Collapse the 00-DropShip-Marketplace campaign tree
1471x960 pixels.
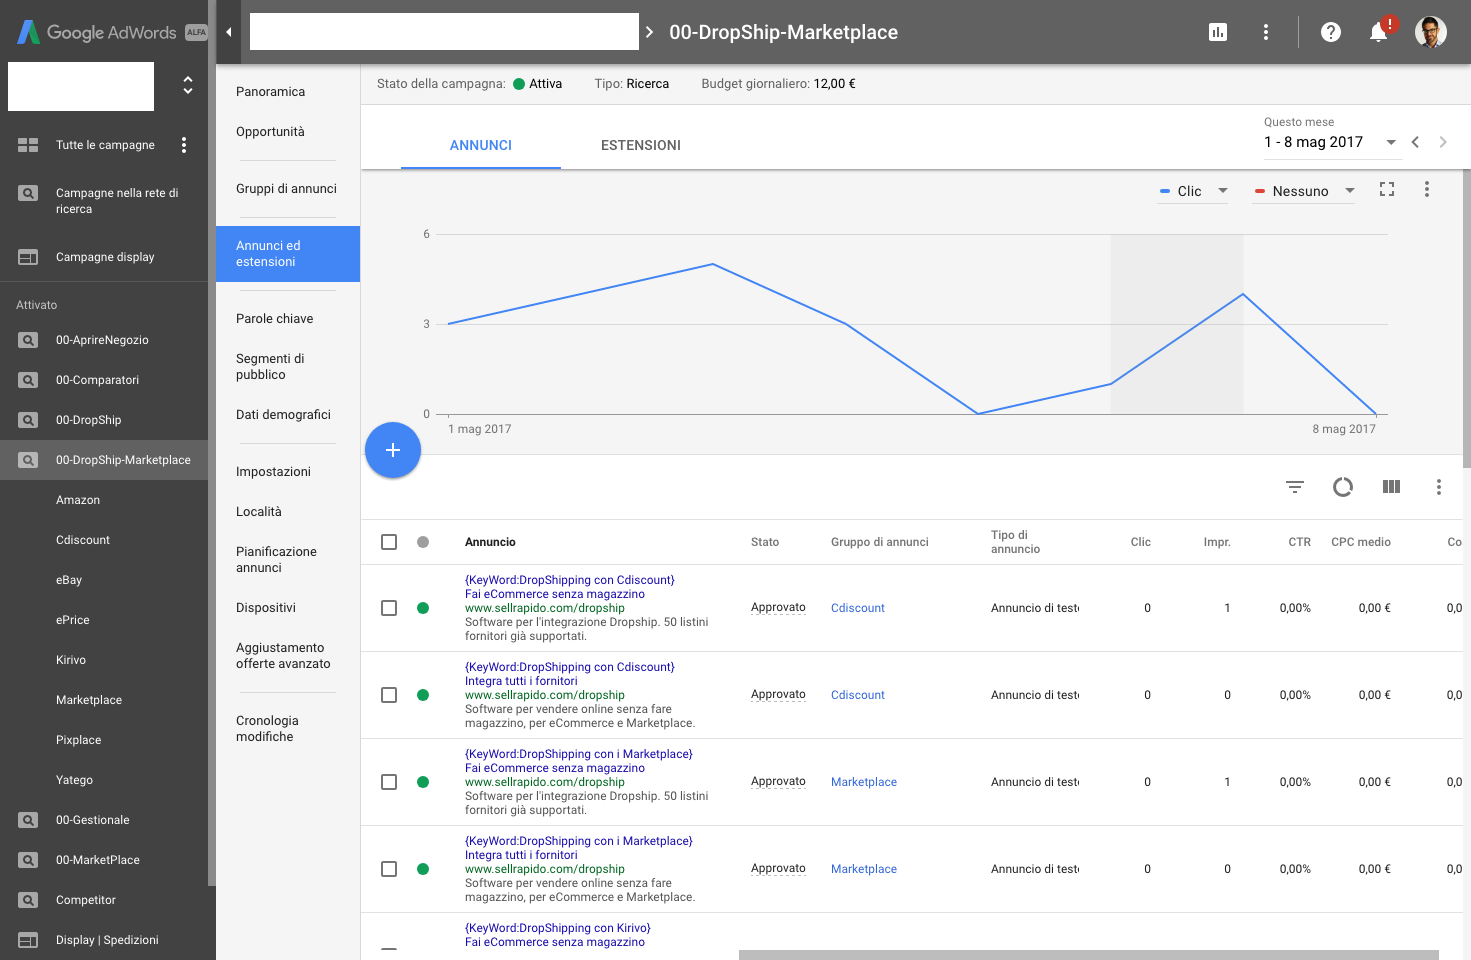[x=104, y=460]
